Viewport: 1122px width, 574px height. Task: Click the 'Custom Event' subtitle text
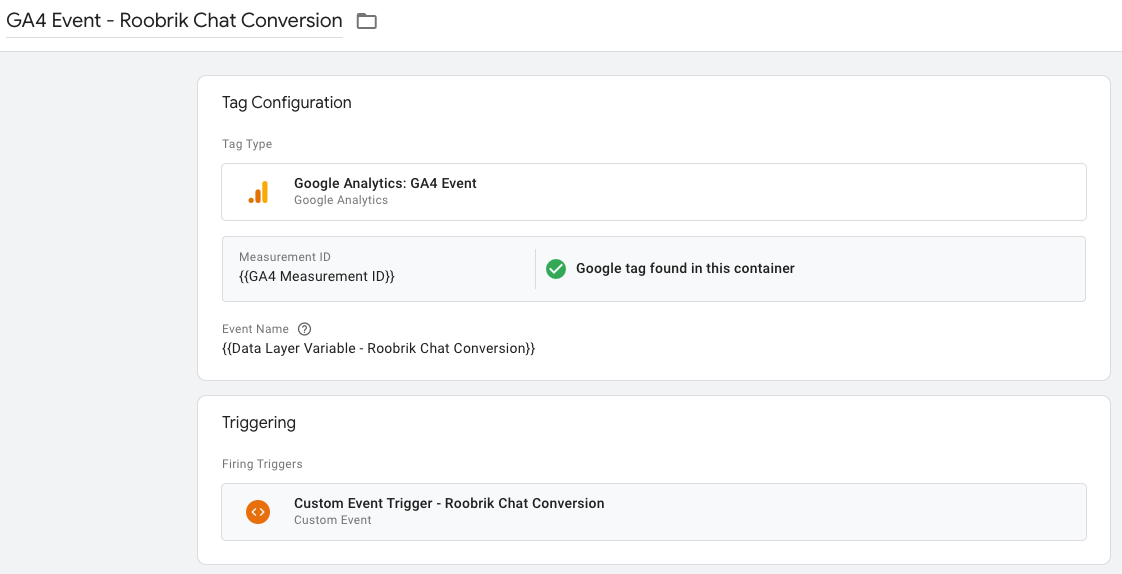(333, 520)
